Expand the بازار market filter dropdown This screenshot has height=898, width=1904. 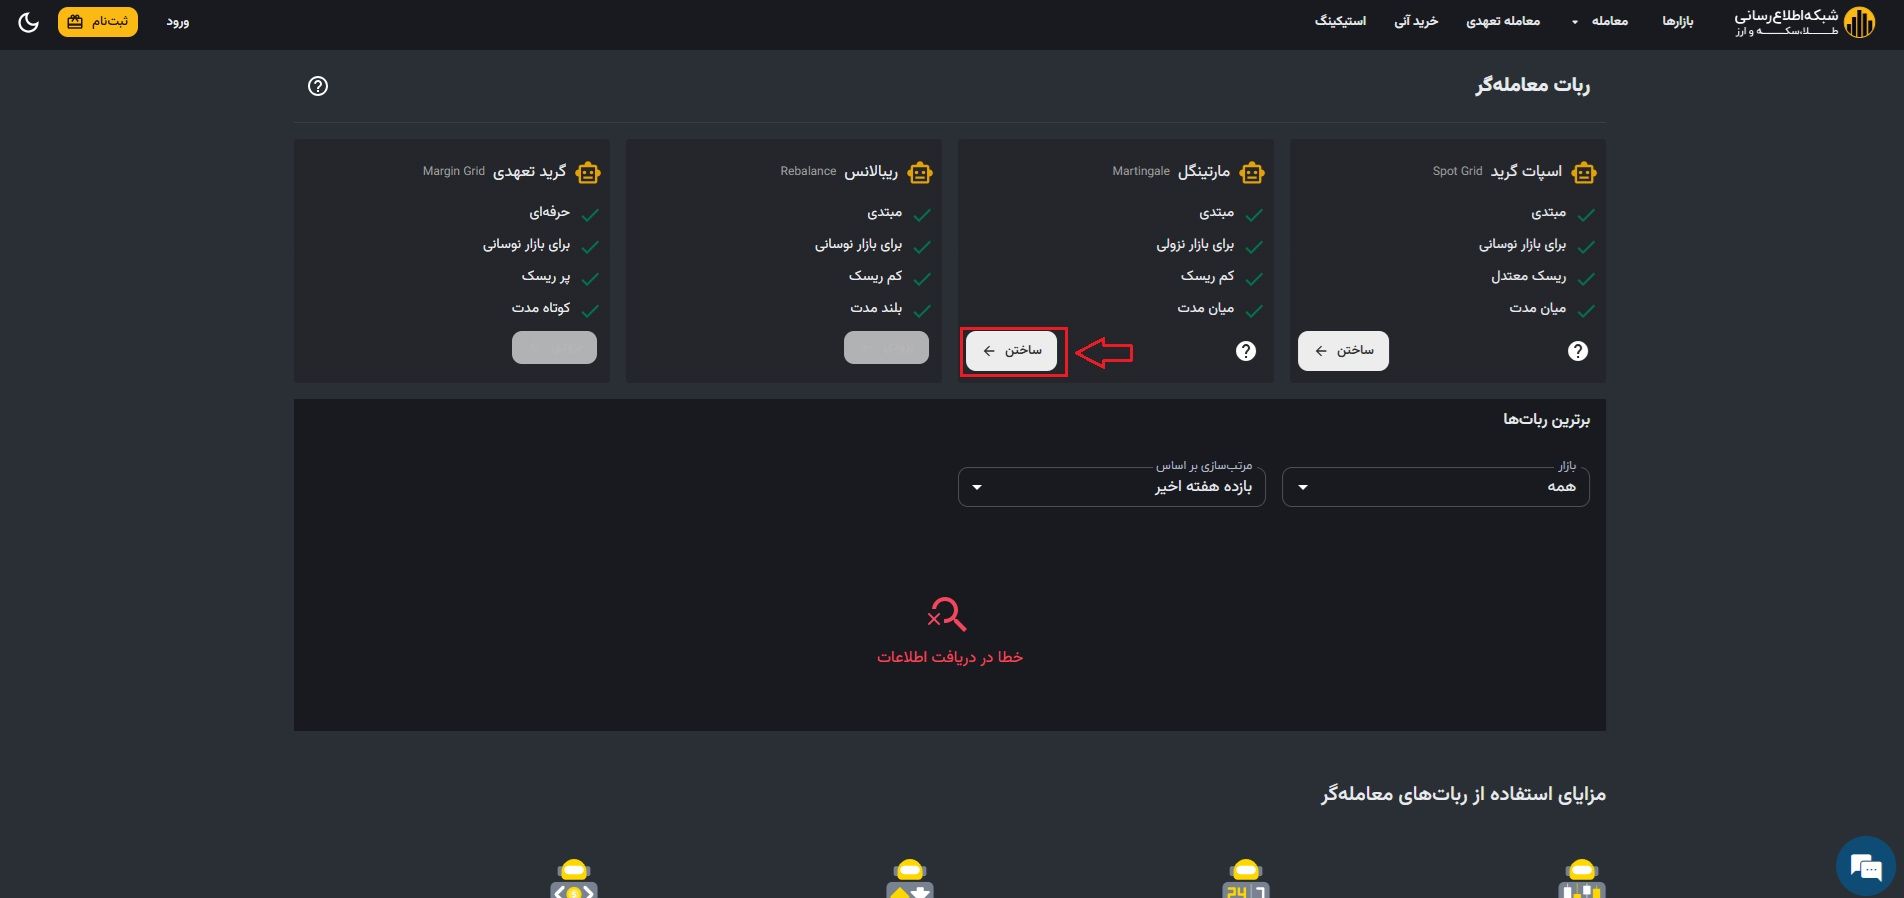[1435, 487]
